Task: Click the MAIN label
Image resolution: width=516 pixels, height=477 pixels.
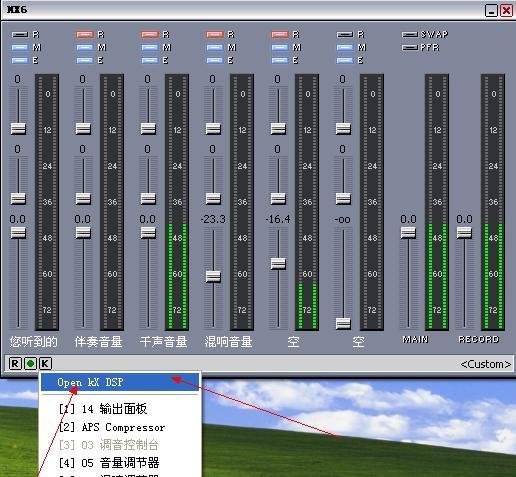Action: [x=415, y=339]
